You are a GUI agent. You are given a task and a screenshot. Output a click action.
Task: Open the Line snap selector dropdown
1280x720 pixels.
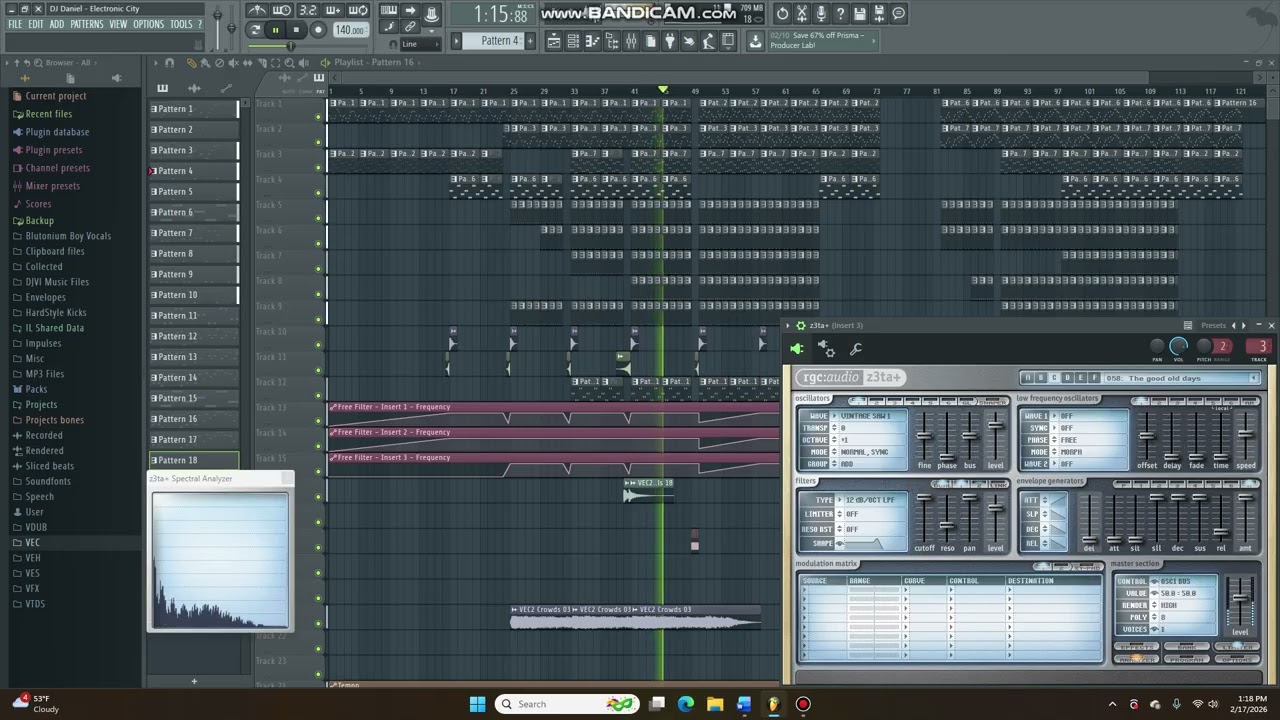click(420, 44)
